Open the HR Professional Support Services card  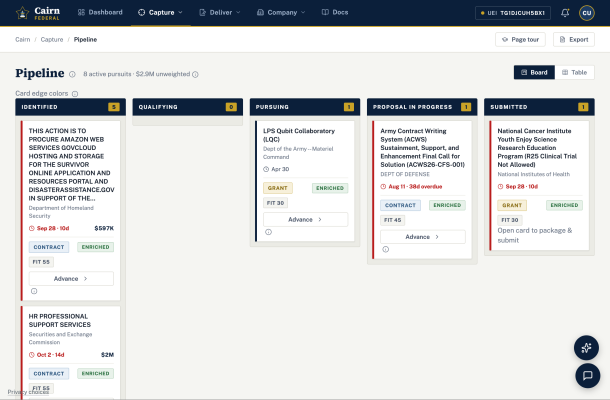60,321
